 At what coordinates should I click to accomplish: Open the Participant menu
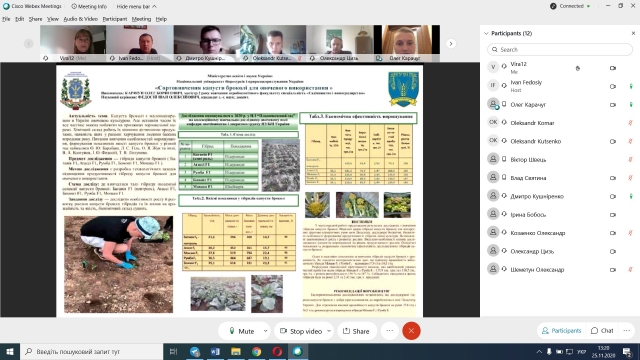coord(115,19)
